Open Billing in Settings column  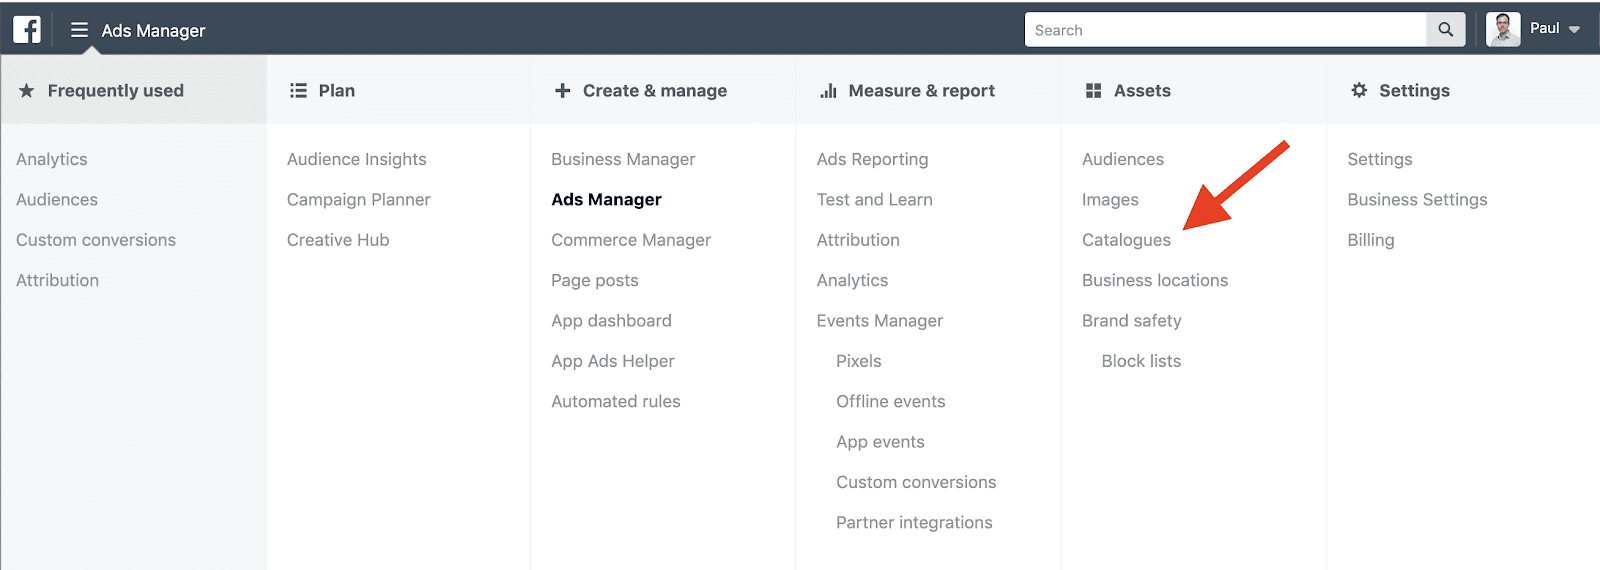[x=1371, y=240]
